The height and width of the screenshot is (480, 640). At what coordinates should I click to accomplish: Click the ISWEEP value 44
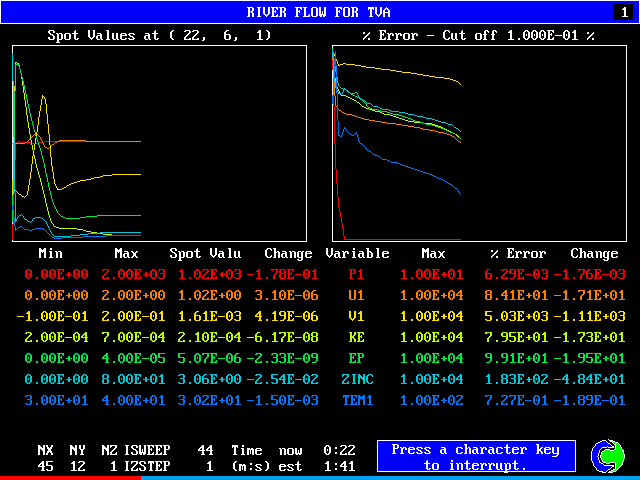(205, 450)
